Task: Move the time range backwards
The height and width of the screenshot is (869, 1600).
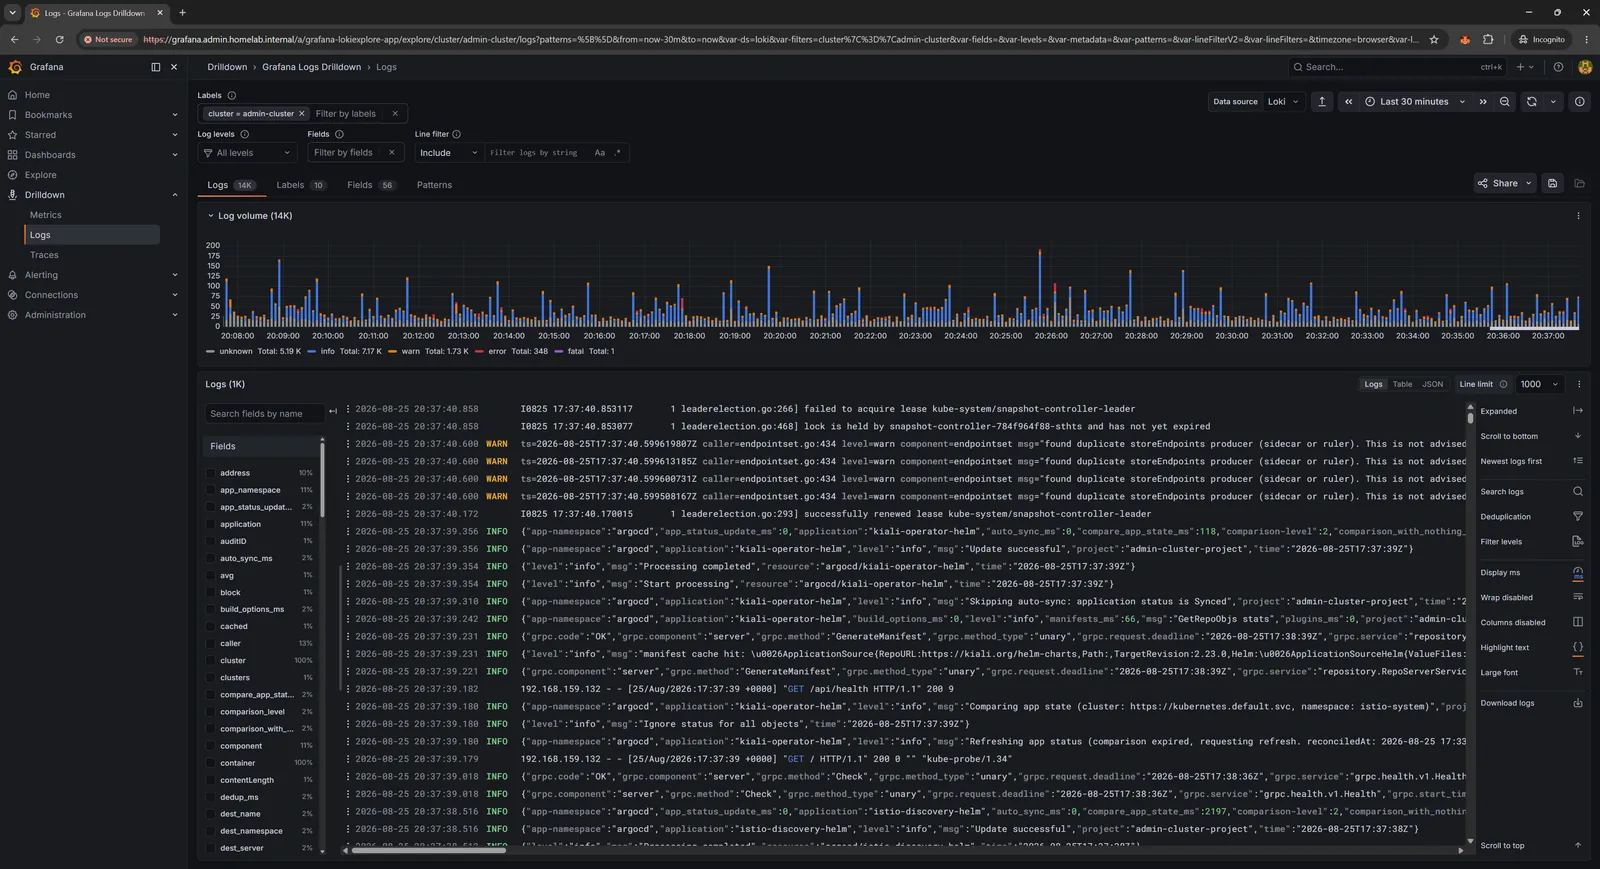Action: (1348, 102)
